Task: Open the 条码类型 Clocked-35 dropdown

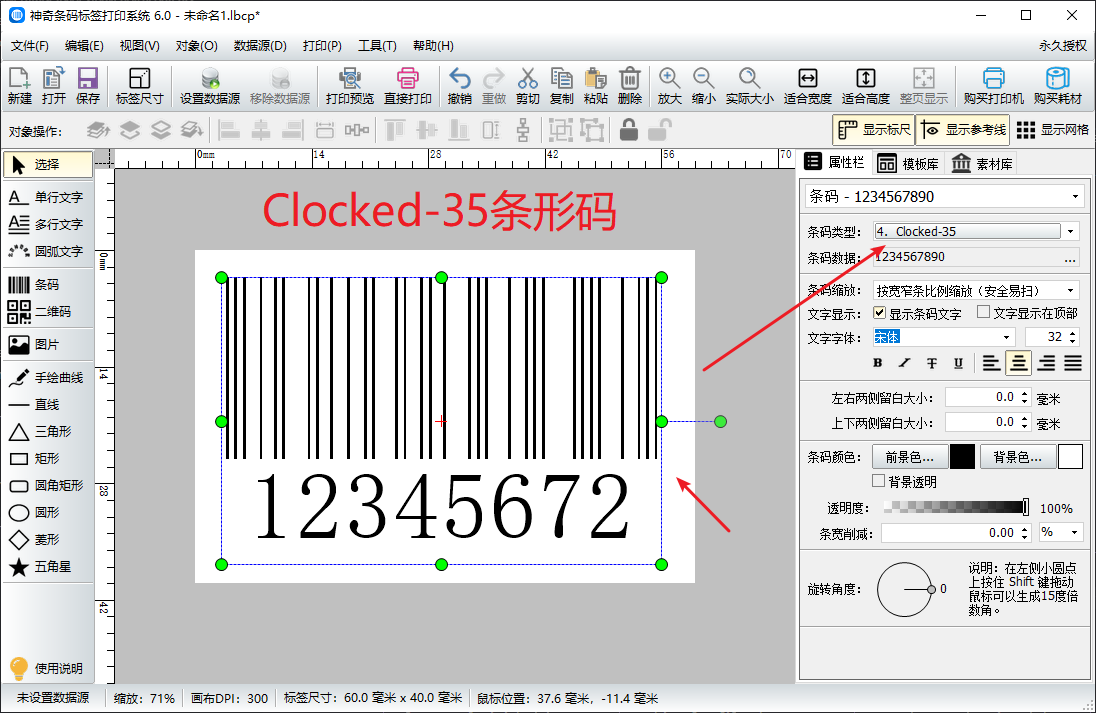Action: click(1070, 231)
